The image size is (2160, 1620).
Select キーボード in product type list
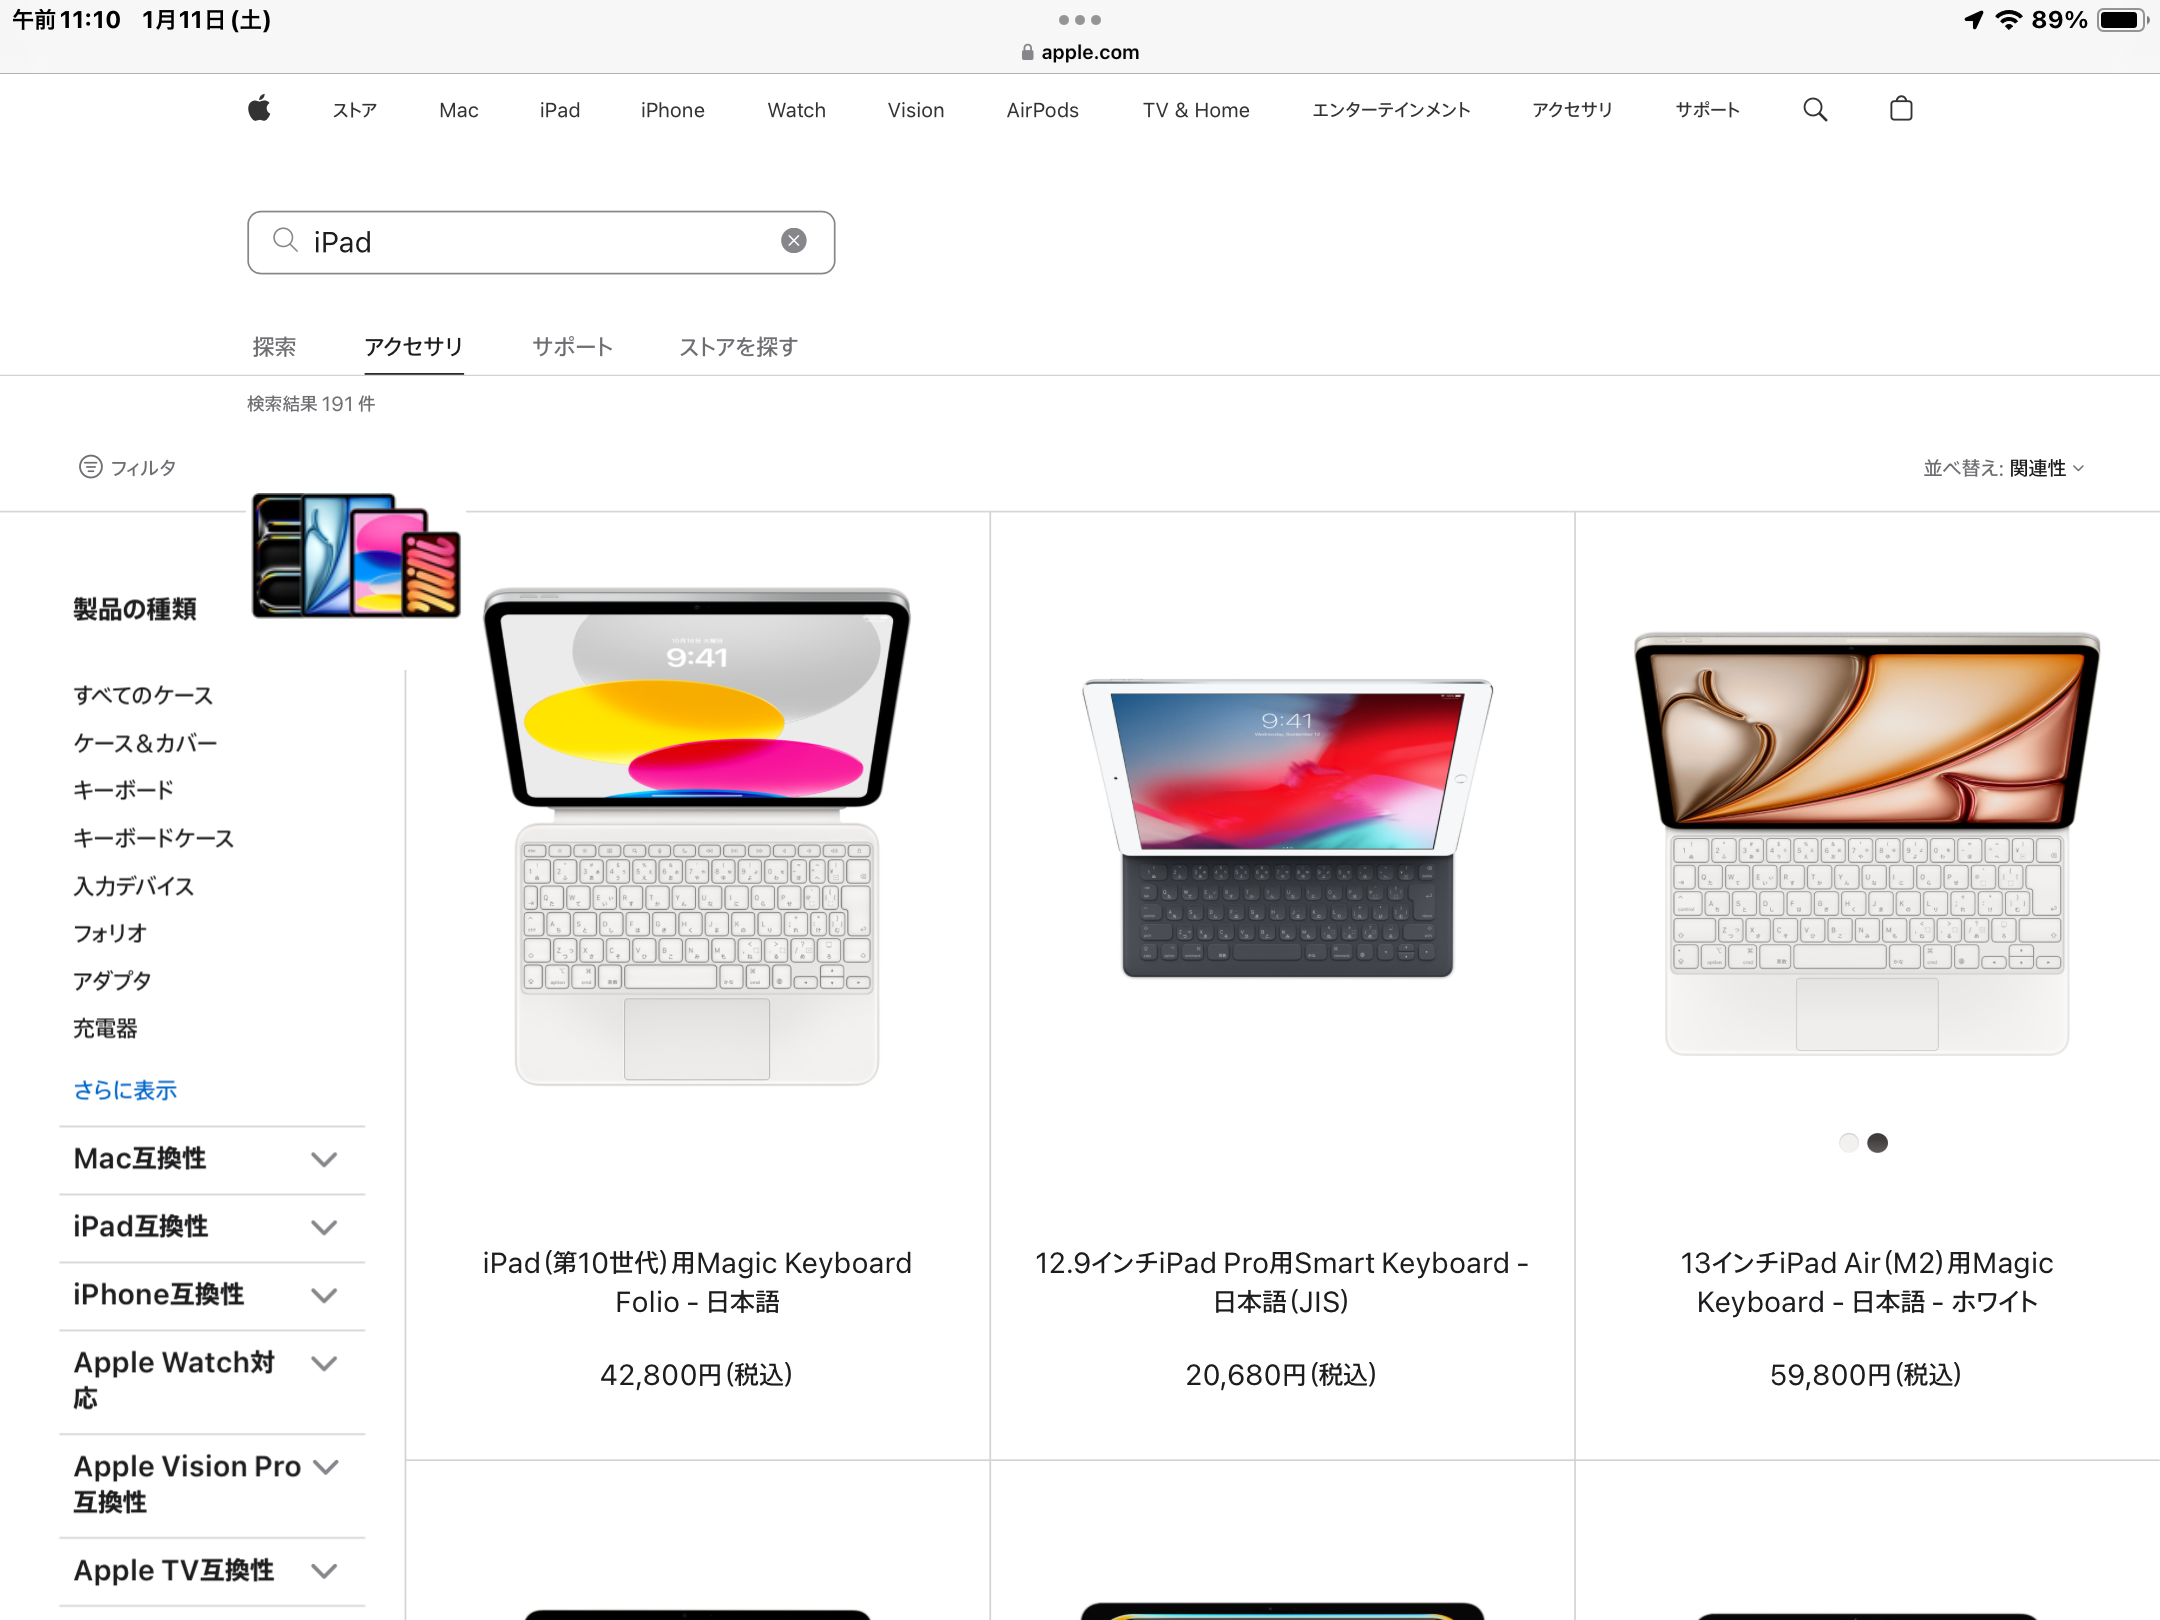[124, 790]
